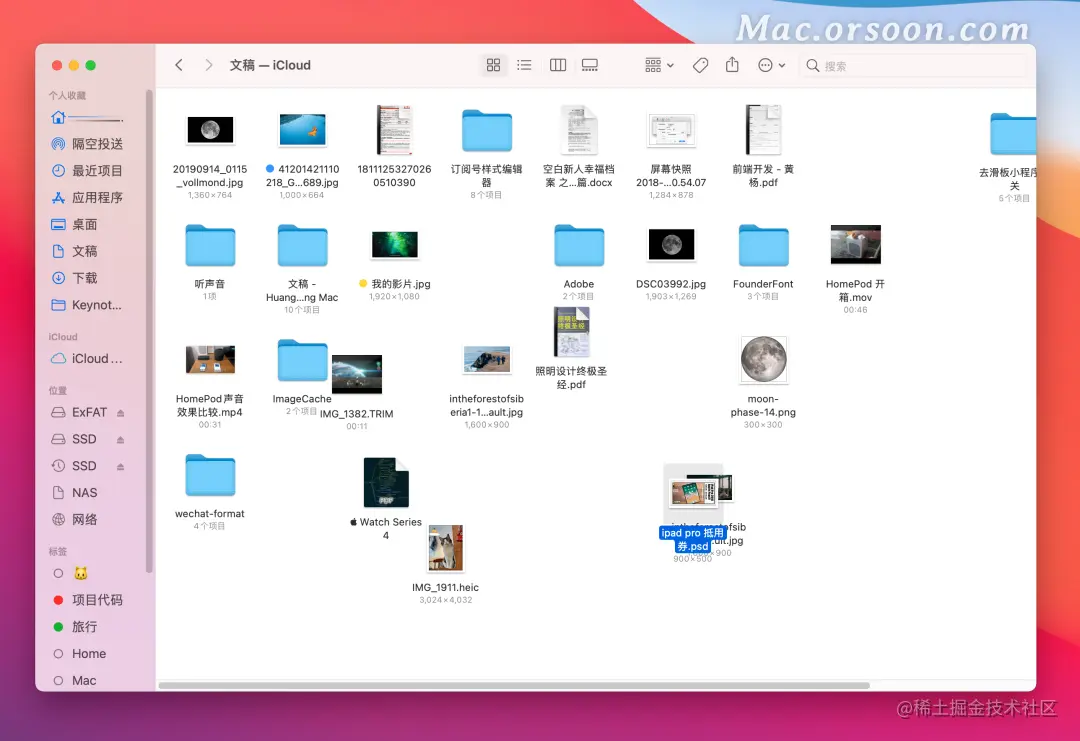The width and height of the screenshot is (1080, 741).
Task: Select 听声音 folder
Action: click(210, 246)
